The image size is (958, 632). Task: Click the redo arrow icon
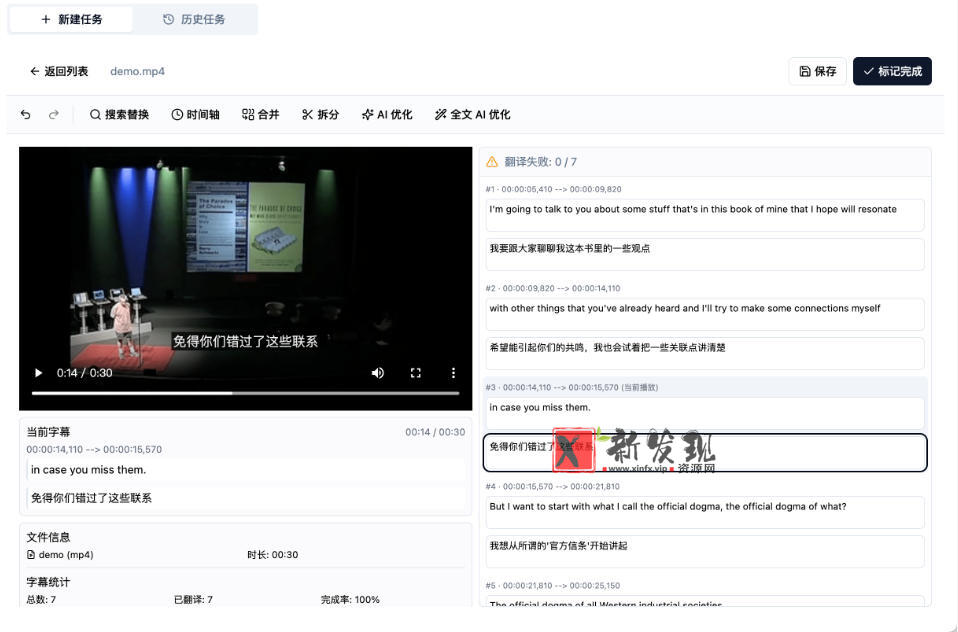click(x=54, y=114)
